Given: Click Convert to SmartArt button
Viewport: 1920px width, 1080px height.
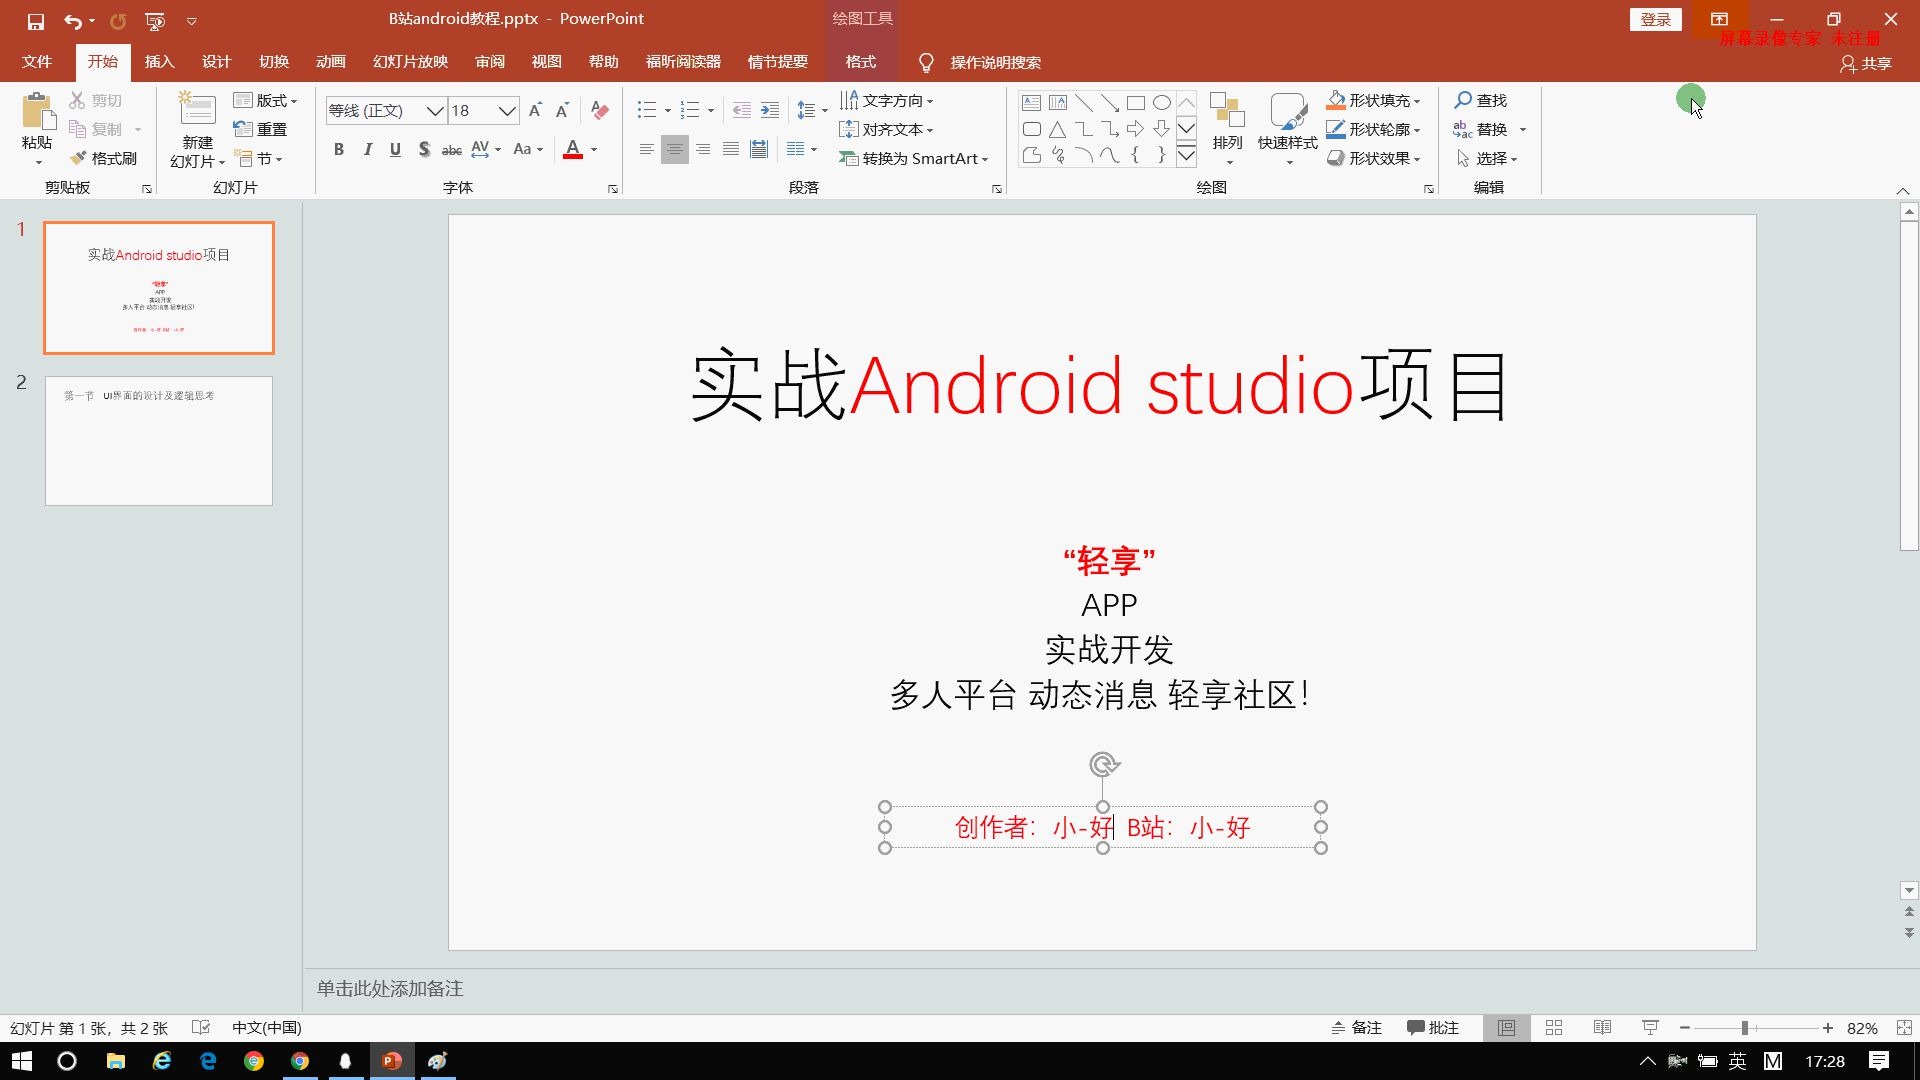Looking at the screenshot, I should pos(914,158).
